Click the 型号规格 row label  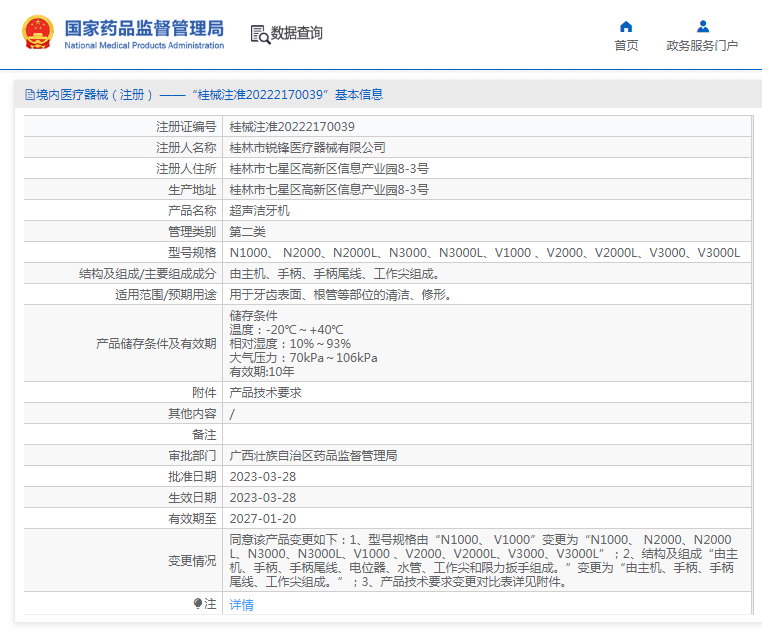[192, 253]
